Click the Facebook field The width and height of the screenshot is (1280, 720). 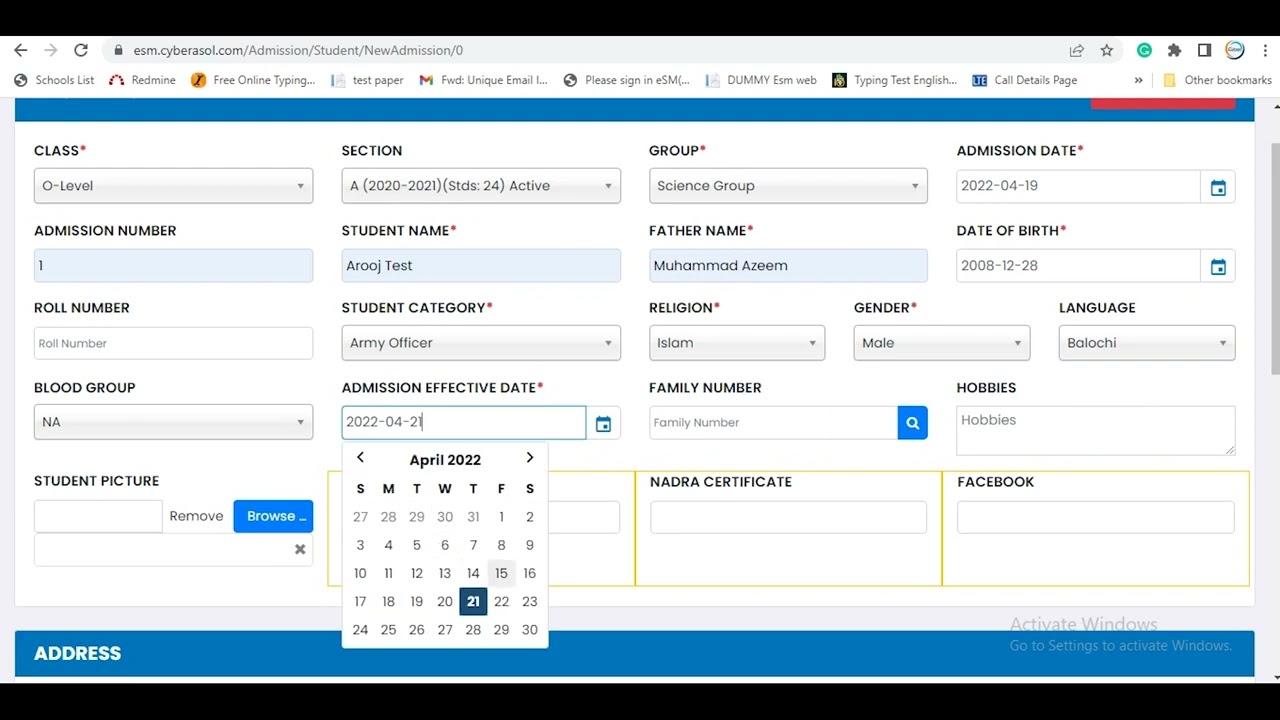click(x=1096, y=517)
